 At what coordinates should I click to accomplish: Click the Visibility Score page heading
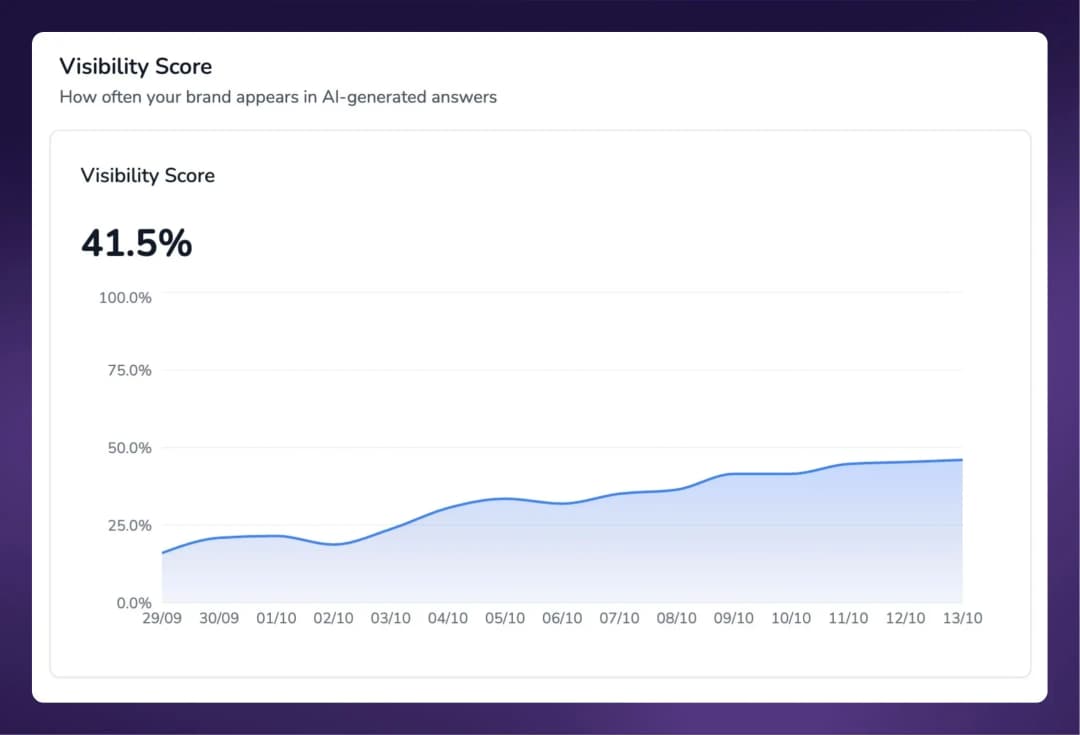(x=135, y=67)
